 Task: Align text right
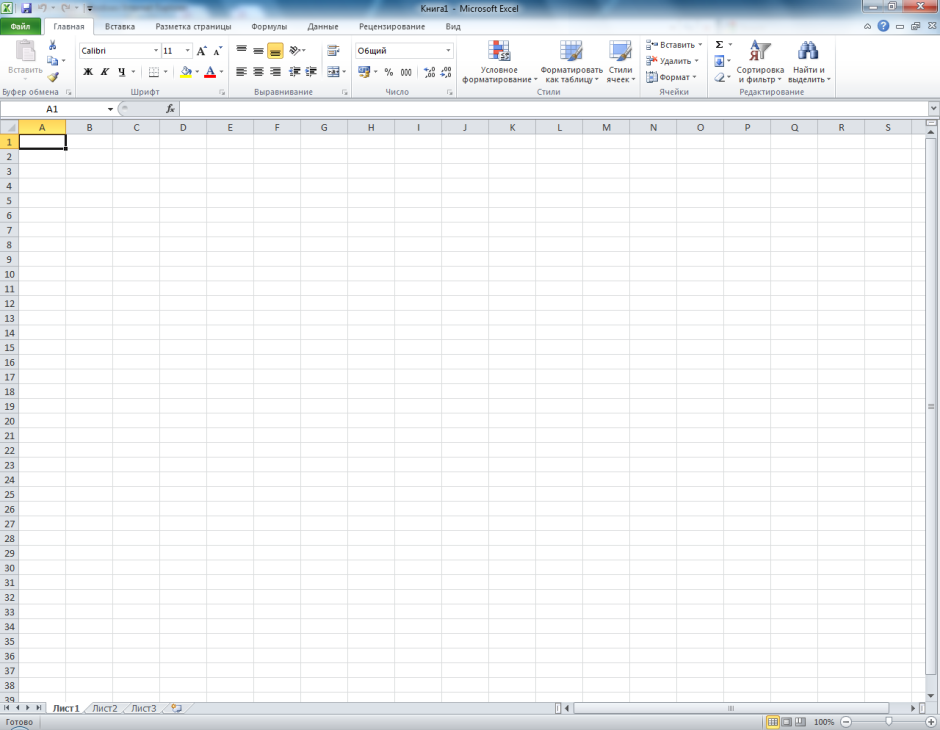pos(275,72)
